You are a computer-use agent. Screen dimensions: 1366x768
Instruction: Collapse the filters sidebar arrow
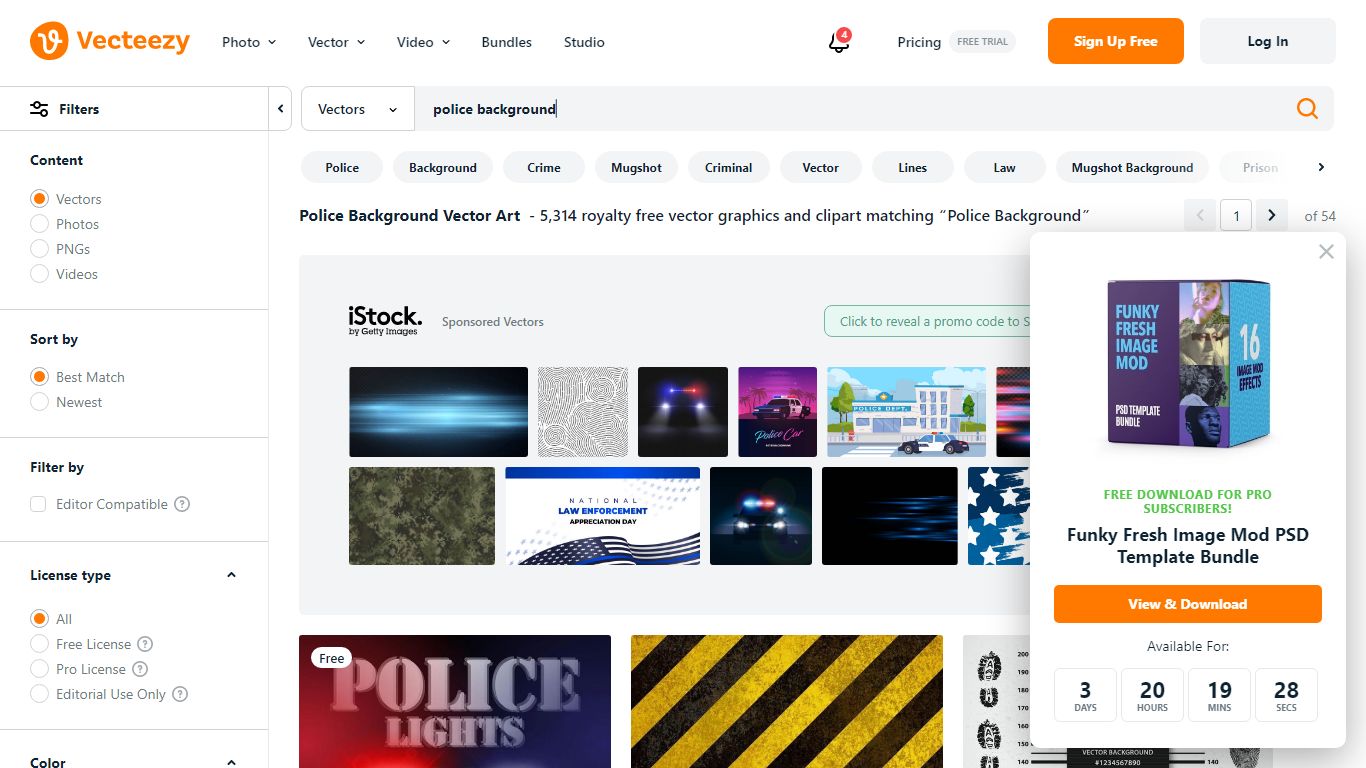click(281, 109)
